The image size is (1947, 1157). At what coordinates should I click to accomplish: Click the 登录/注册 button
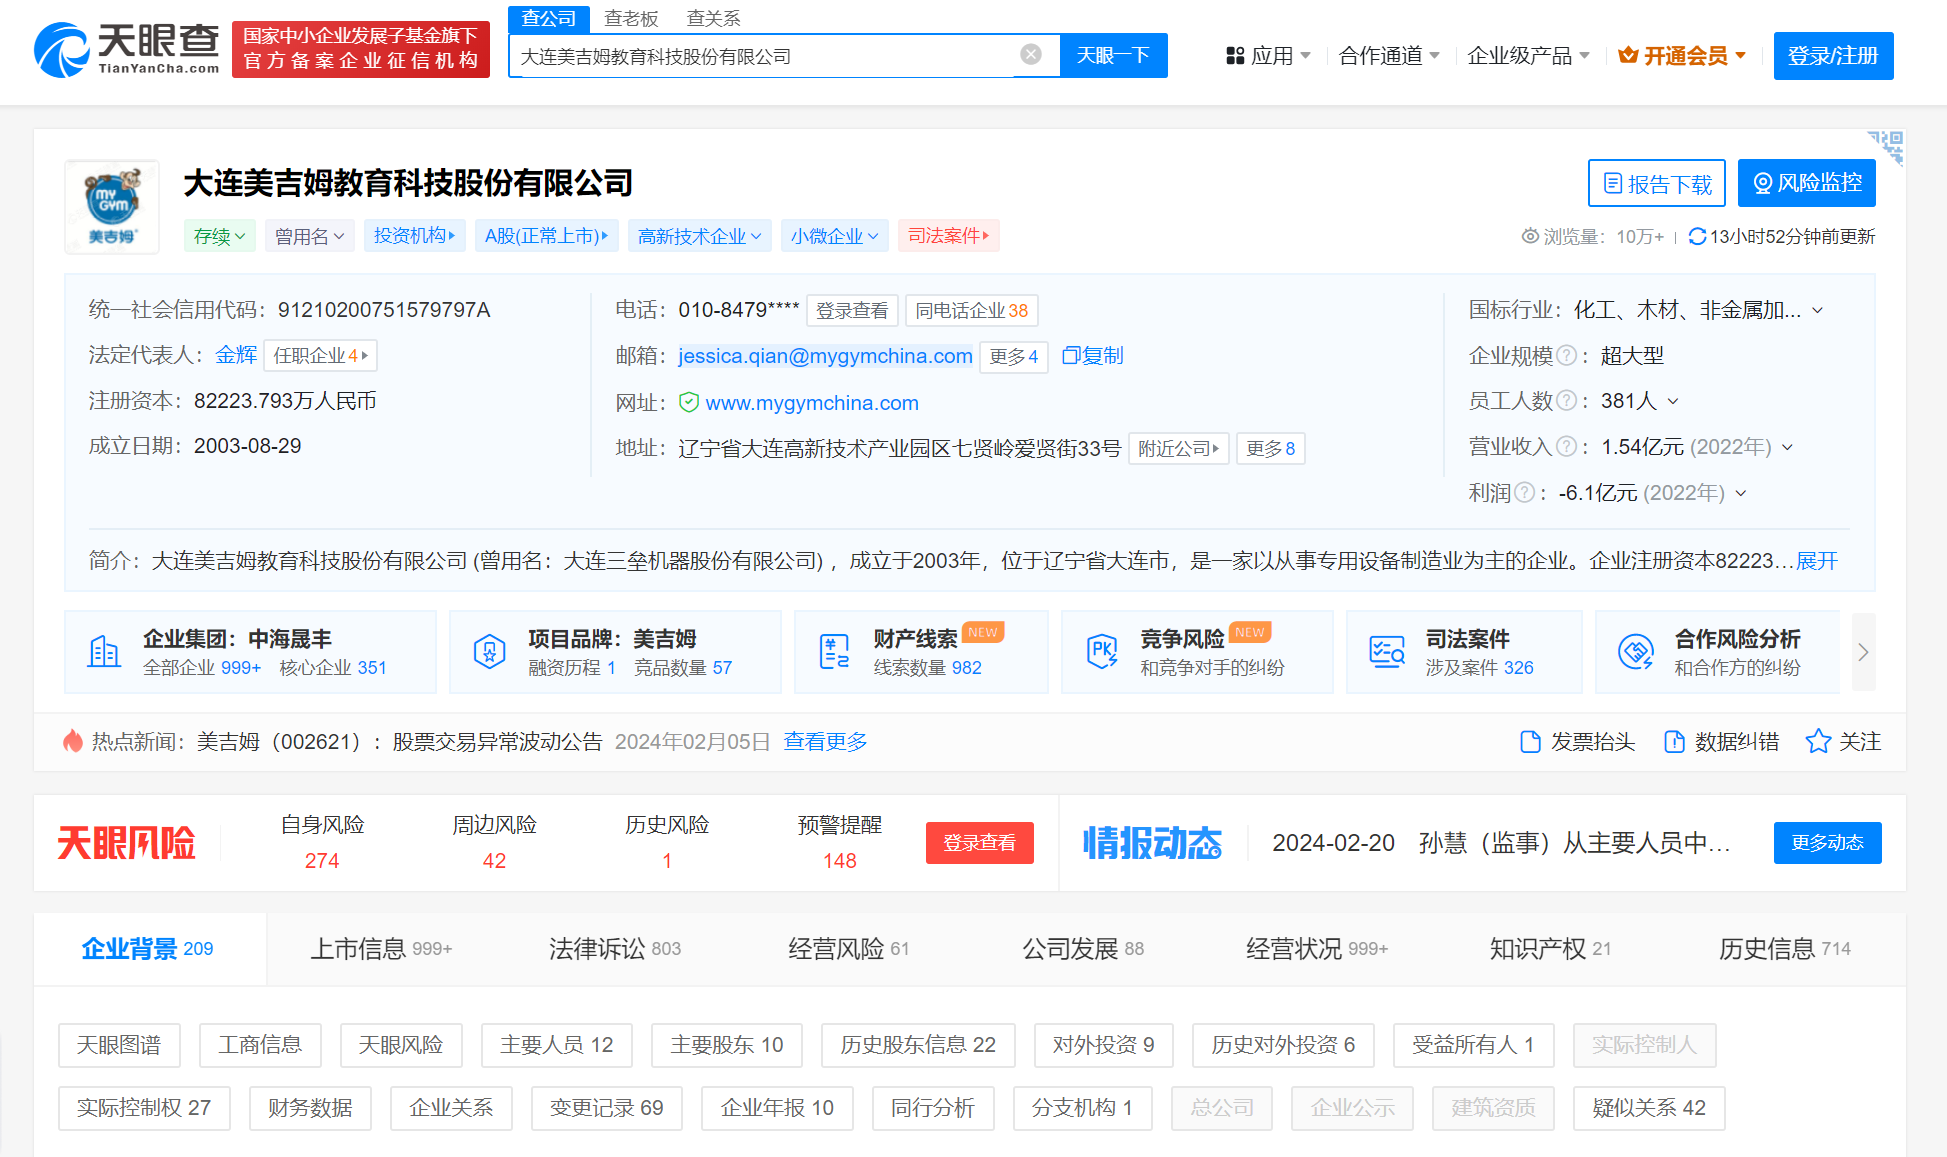(x=1833, y=56)
